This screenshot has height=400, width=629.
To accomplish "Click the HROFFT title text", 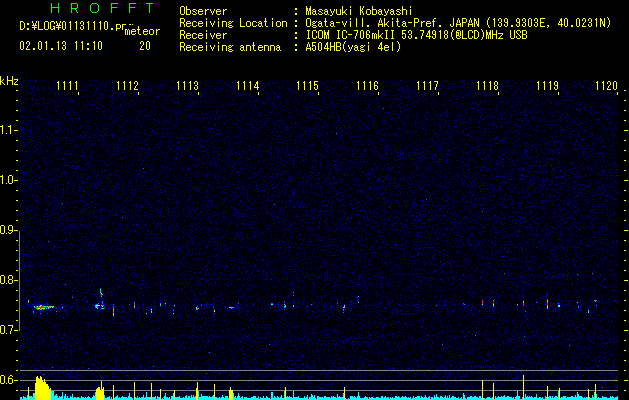I will click(102, 8).
